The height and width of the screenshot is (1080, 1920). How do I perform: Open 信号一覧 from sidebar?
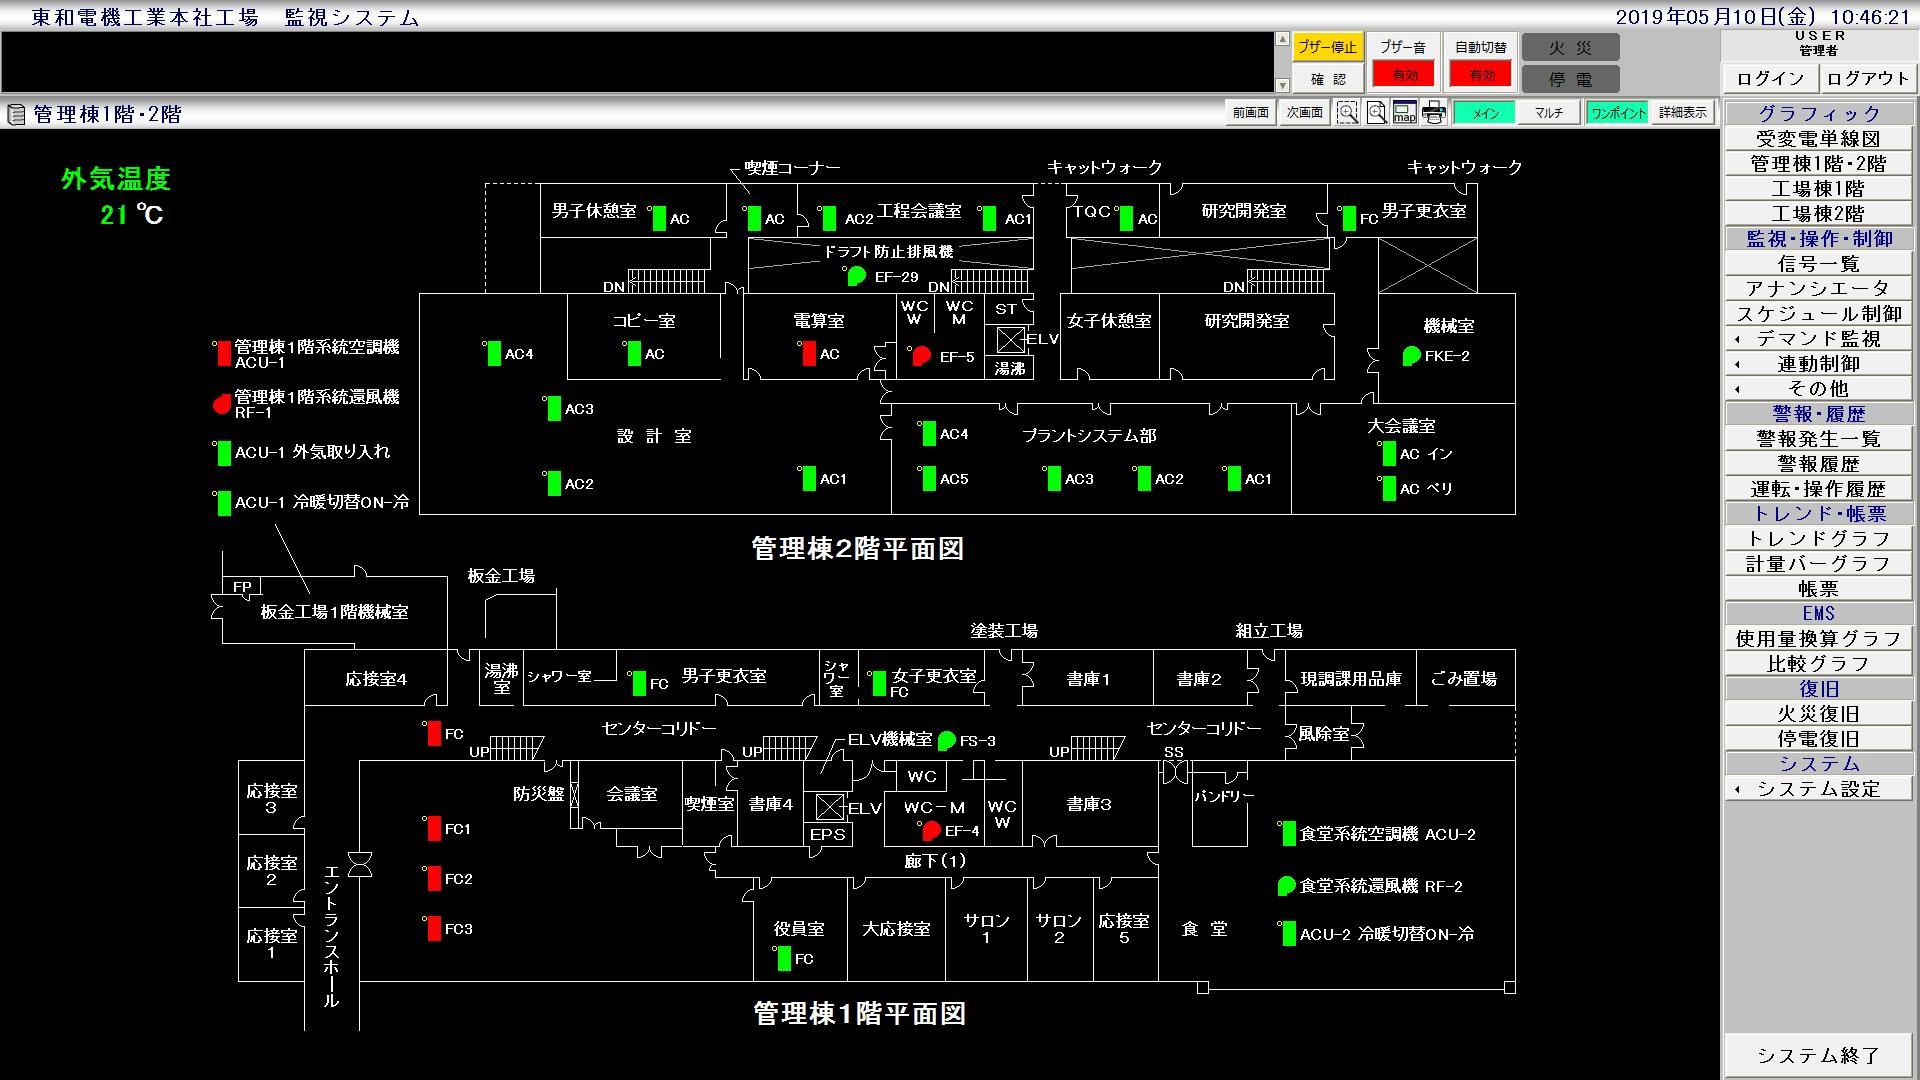pyautogui.click(x=1818, y=264)
